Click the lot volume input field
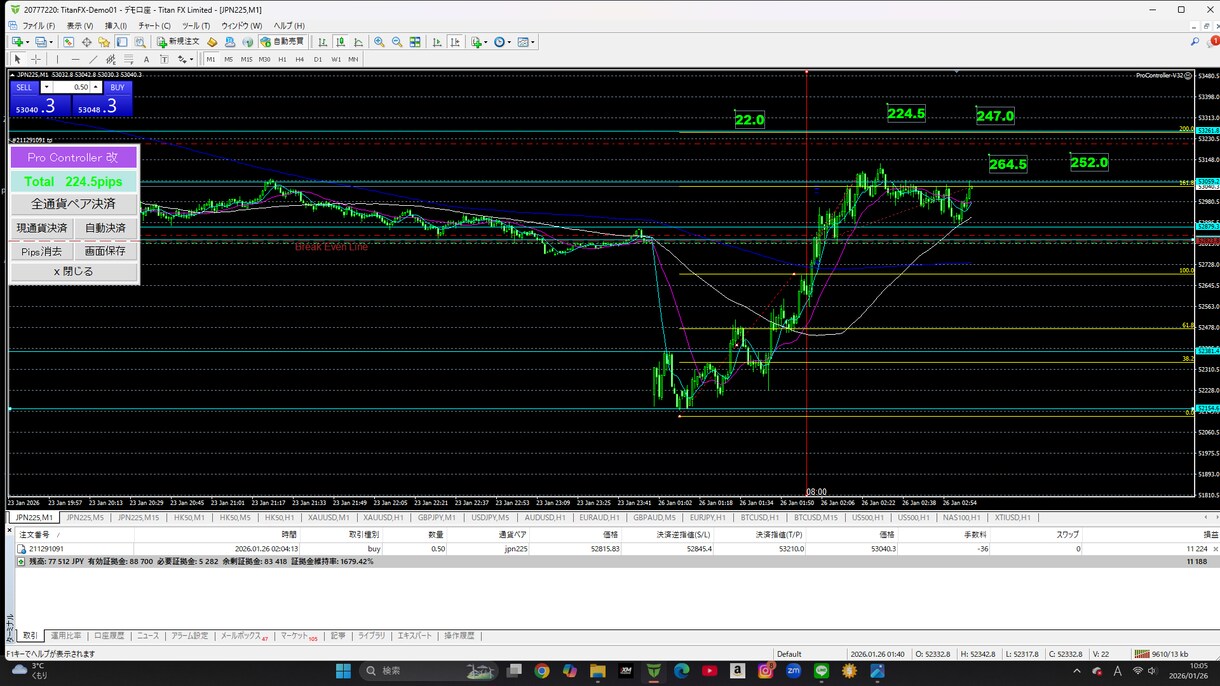This screenshot has height=686, width=1220. 72,87
